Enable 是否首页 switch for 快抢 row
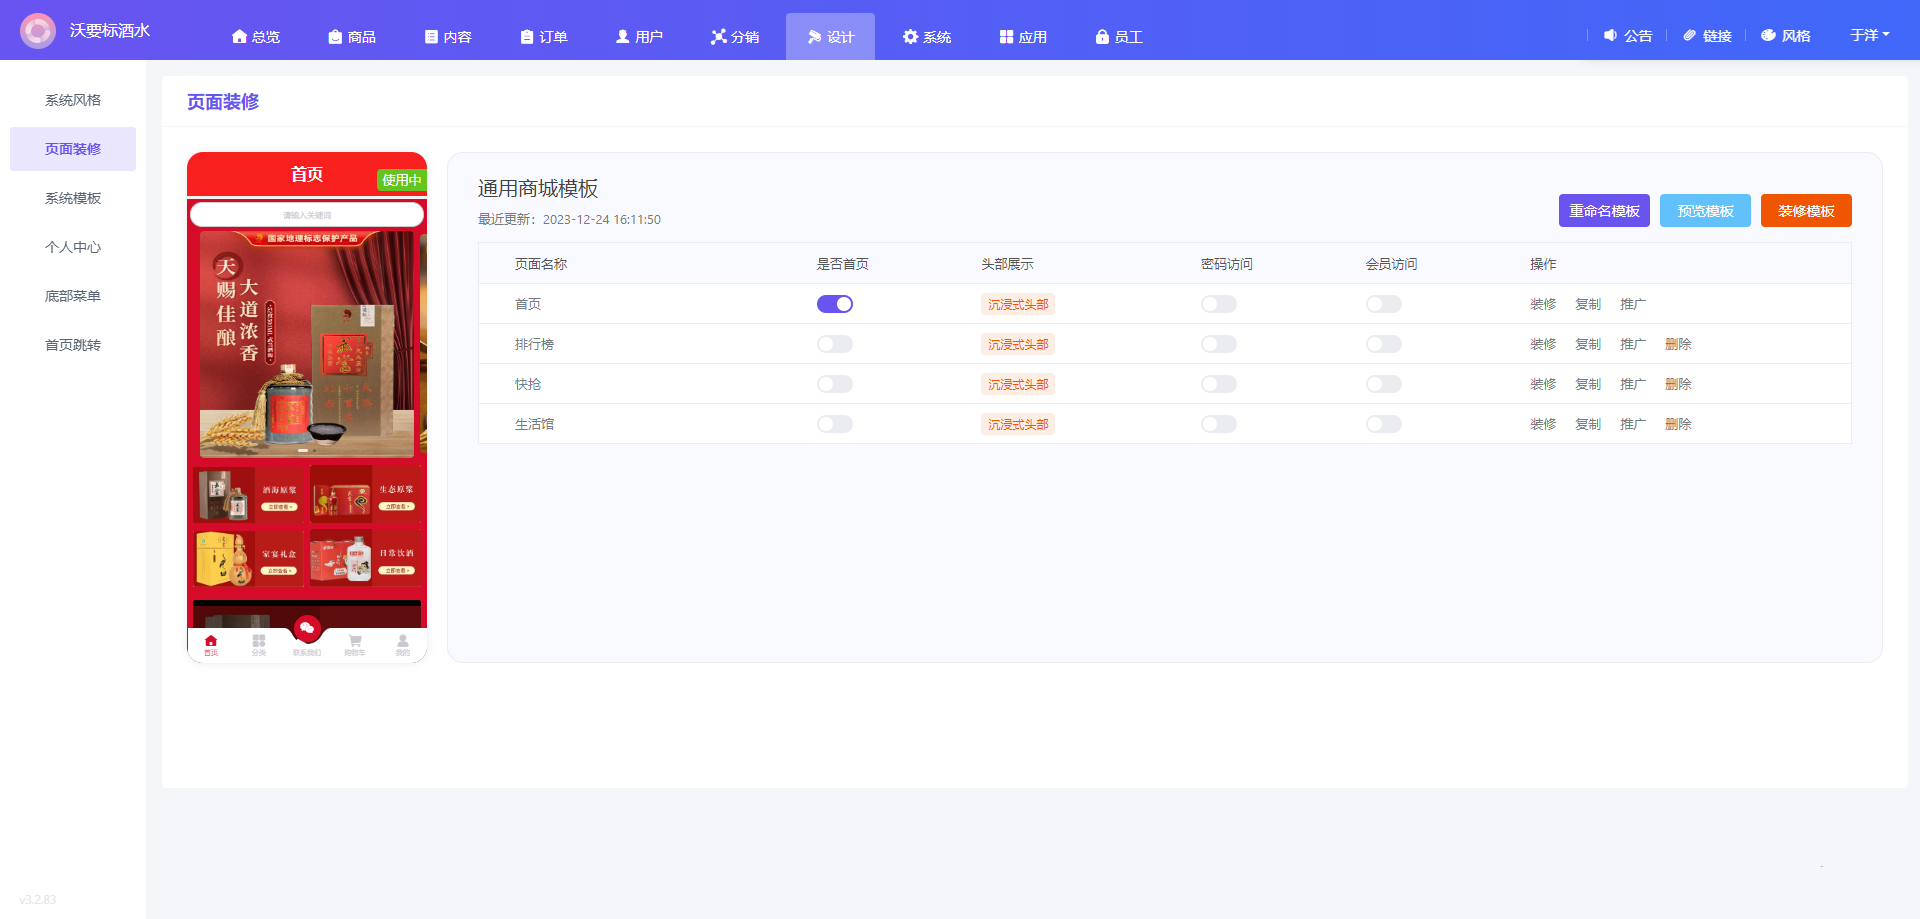The width and height of the screenshot is (1920, 919). [x=835, y=384]
